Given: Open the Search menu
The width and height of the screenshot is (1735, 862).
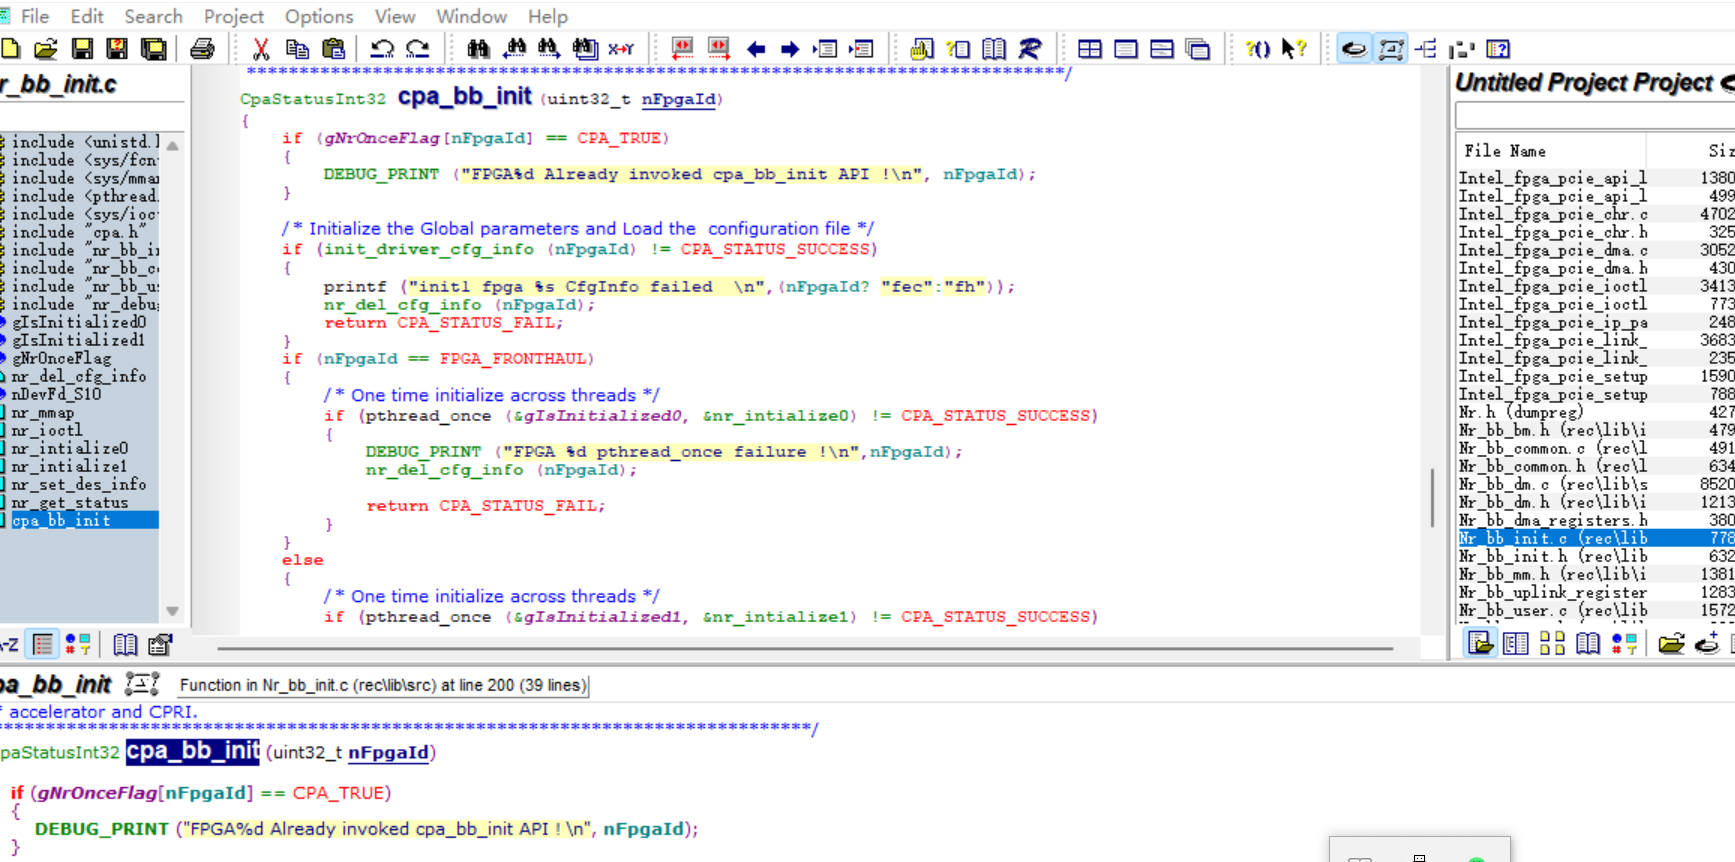Looking at the screenshot, I should [153, 16].
